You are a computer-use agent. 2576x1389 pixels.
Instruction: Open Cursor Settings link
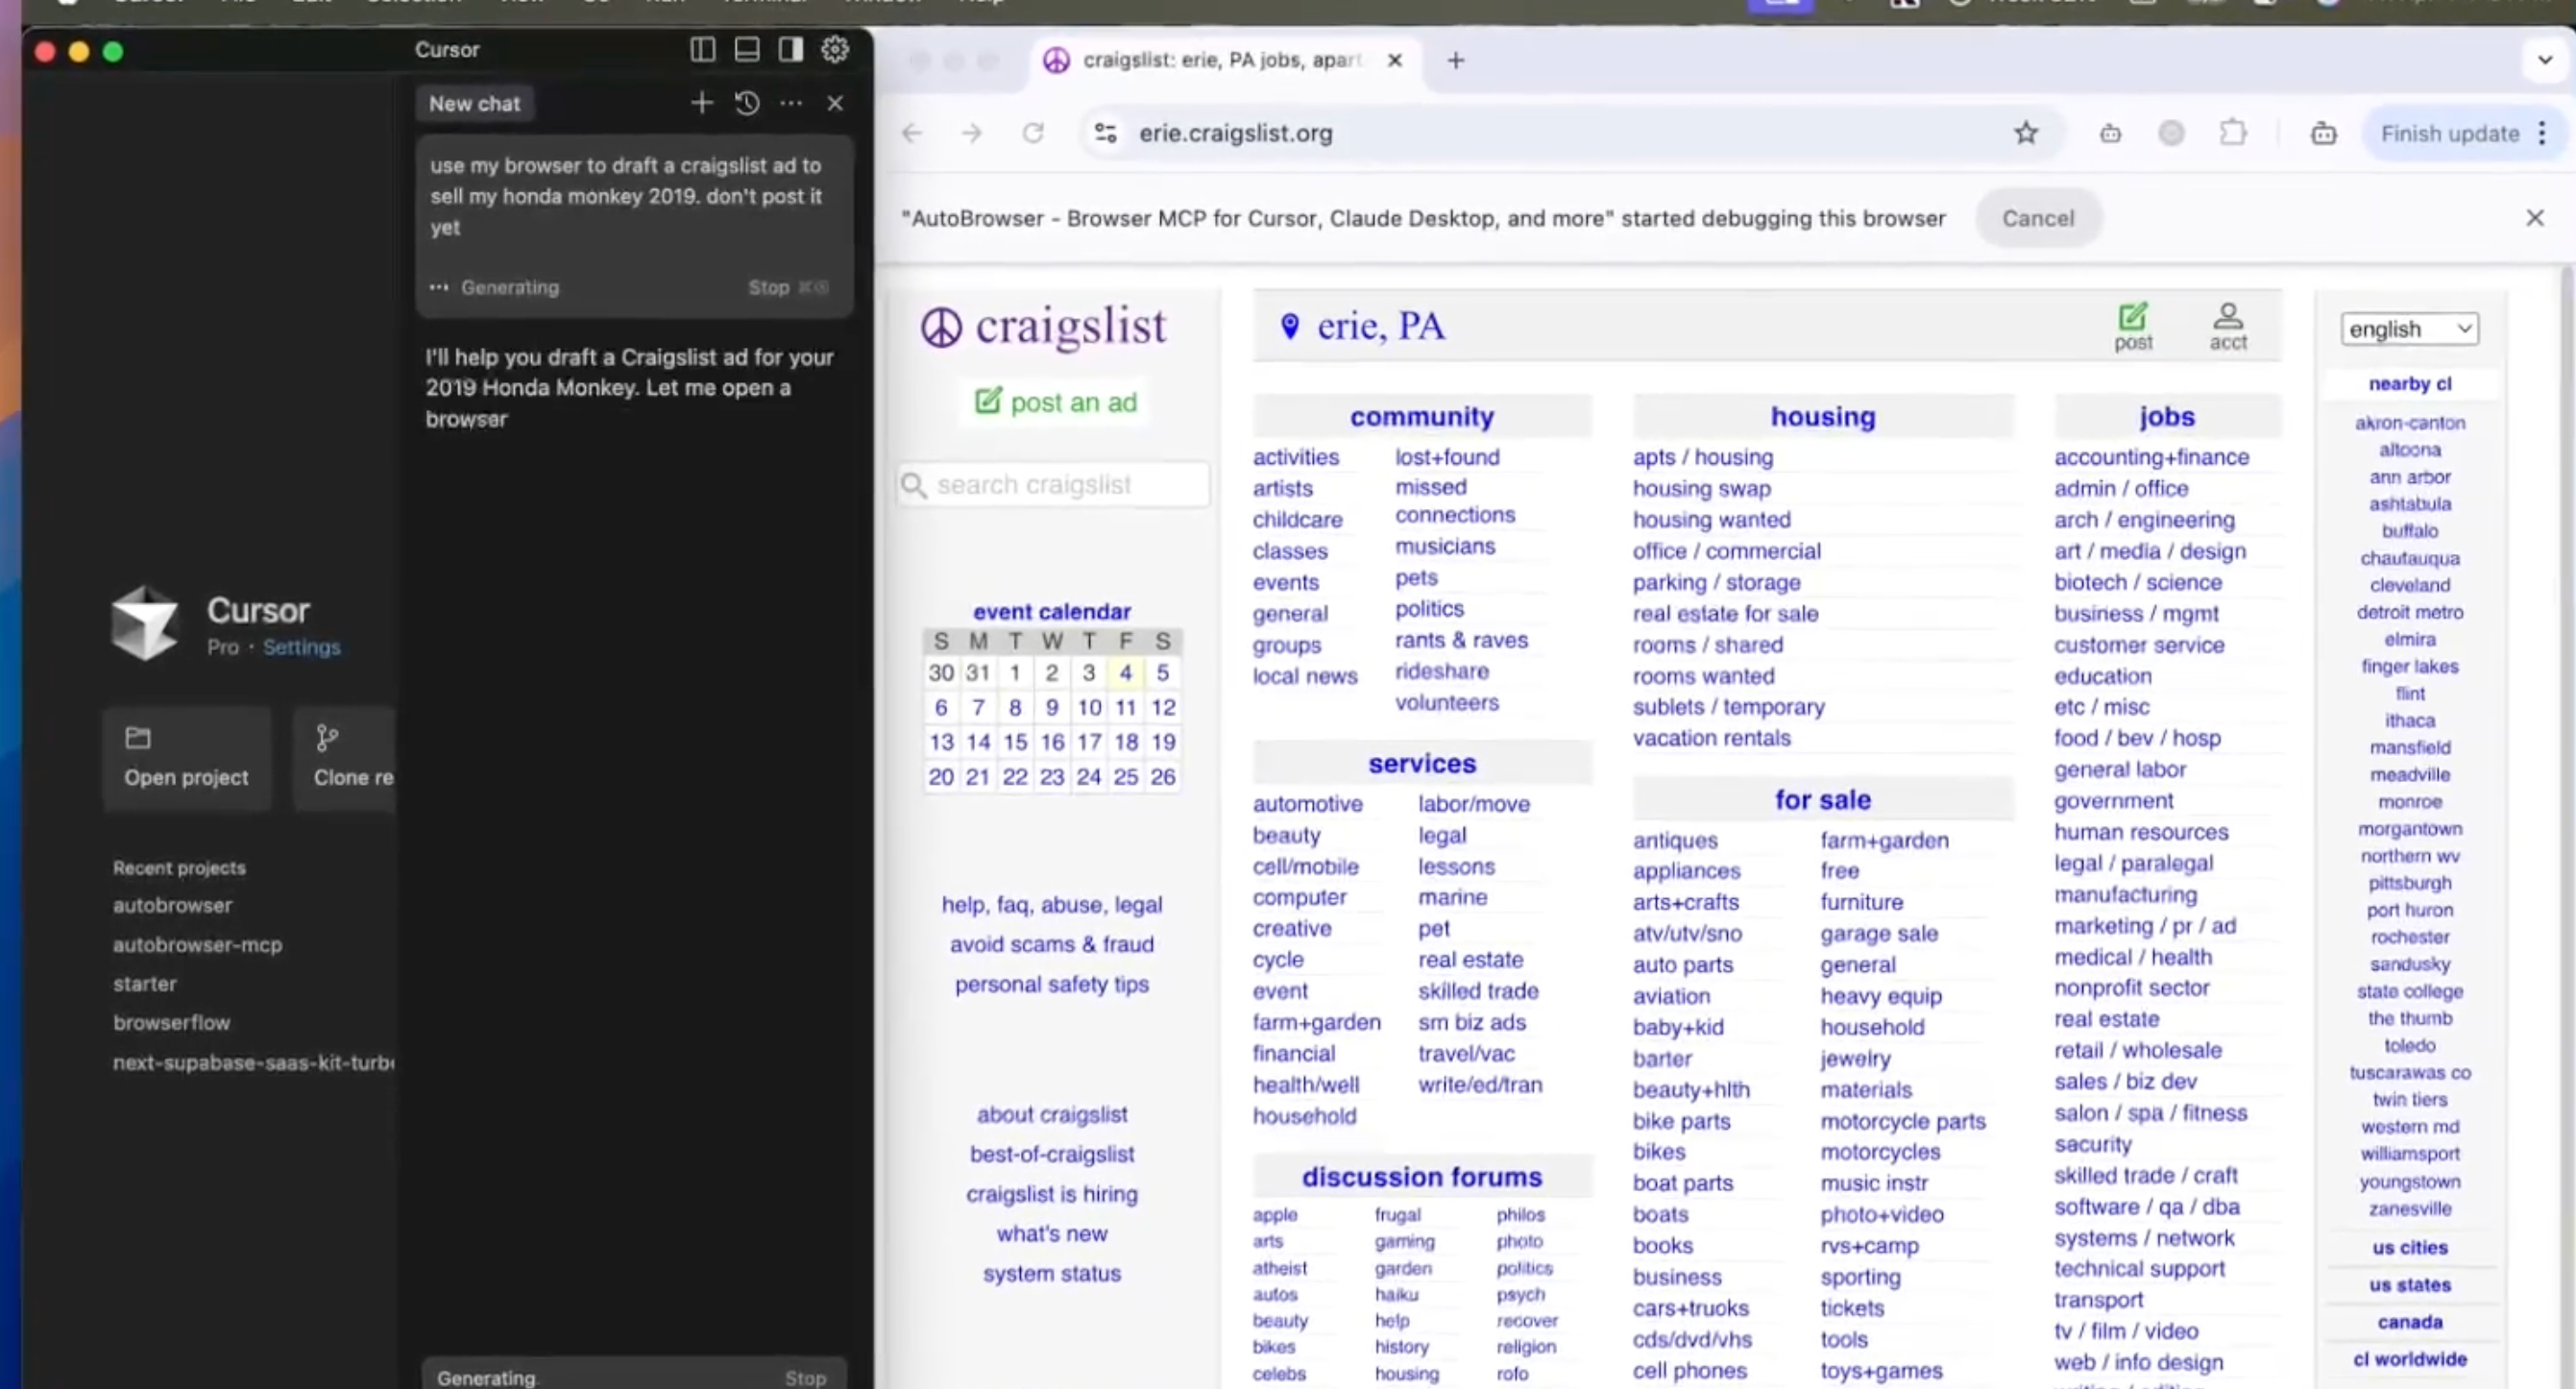point(301,647)
